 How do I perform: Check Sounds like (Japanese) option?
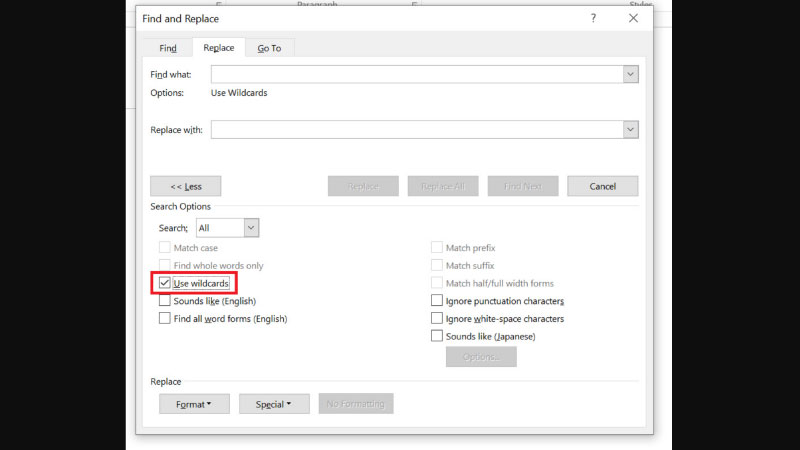(437, 337)
